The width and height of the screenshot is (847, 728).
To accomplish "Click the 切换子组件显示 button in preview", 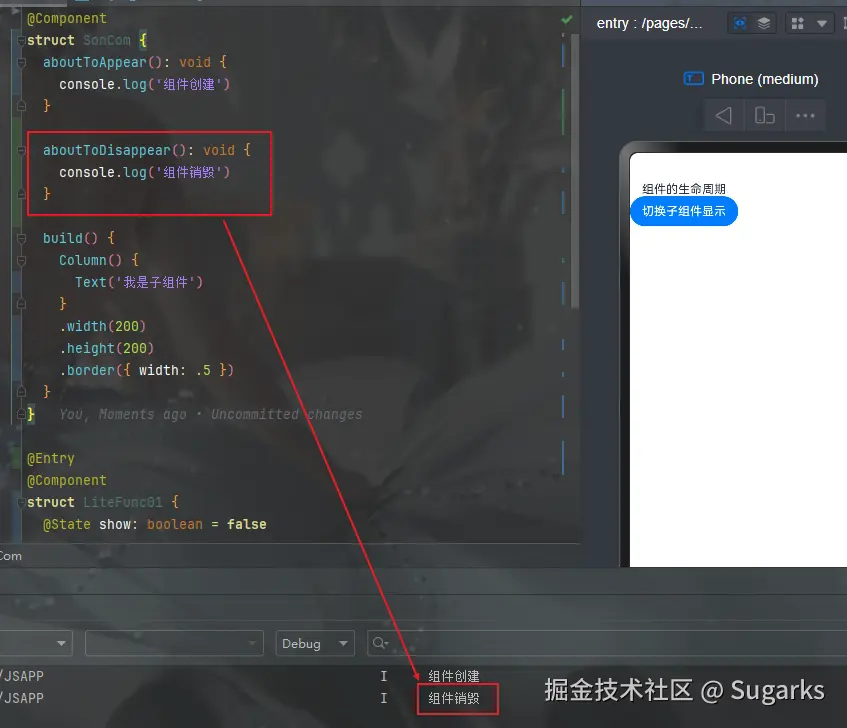I will click(683, 211).
